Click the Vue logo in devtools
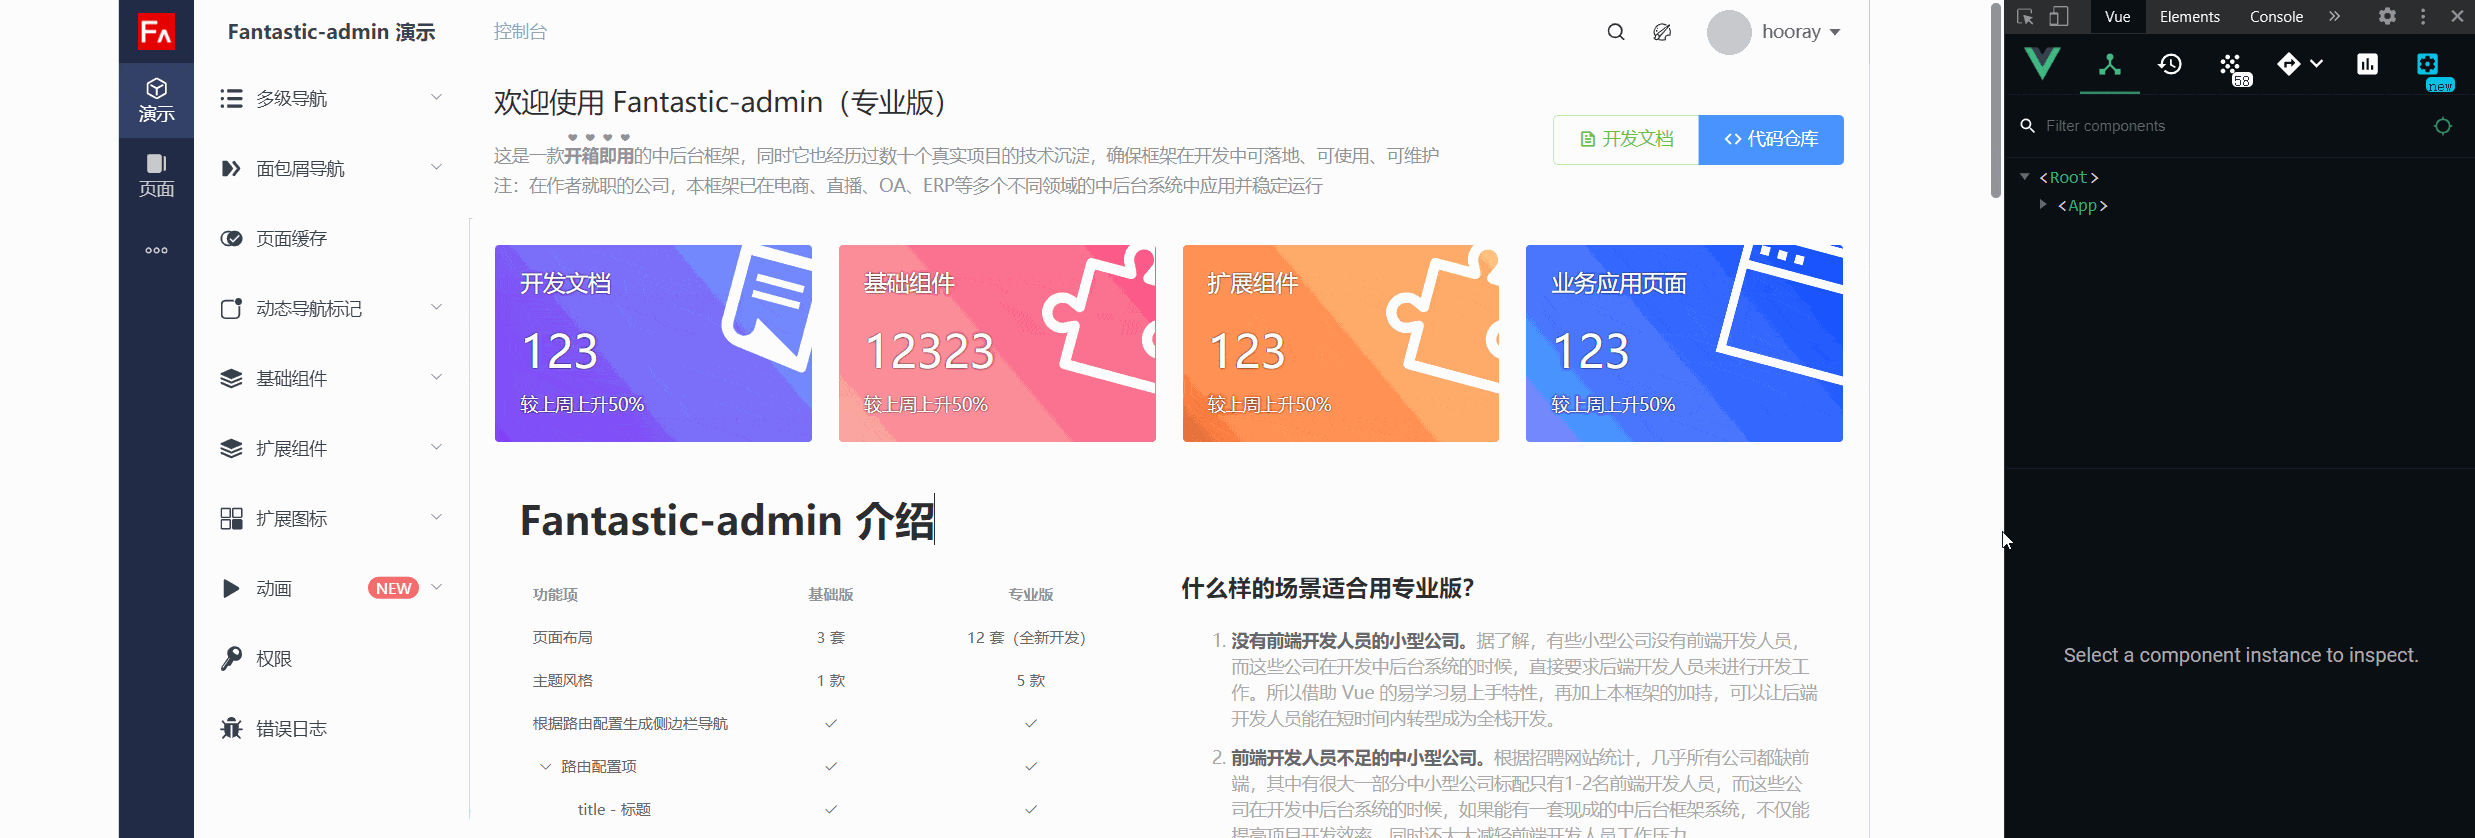 pyautogui.click(x=2042, y=64)
